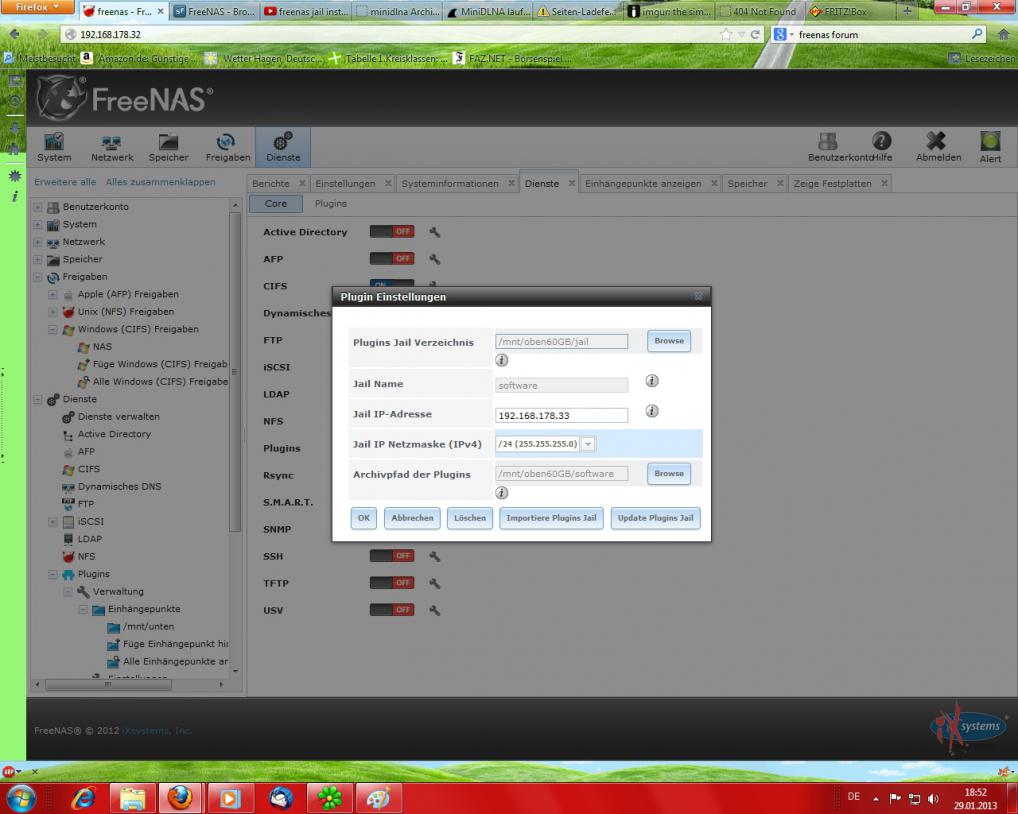Switch to the Einstellungen tab
Image resolution: width=1018 pixels, height=814 pixels.
pos(345,184)
